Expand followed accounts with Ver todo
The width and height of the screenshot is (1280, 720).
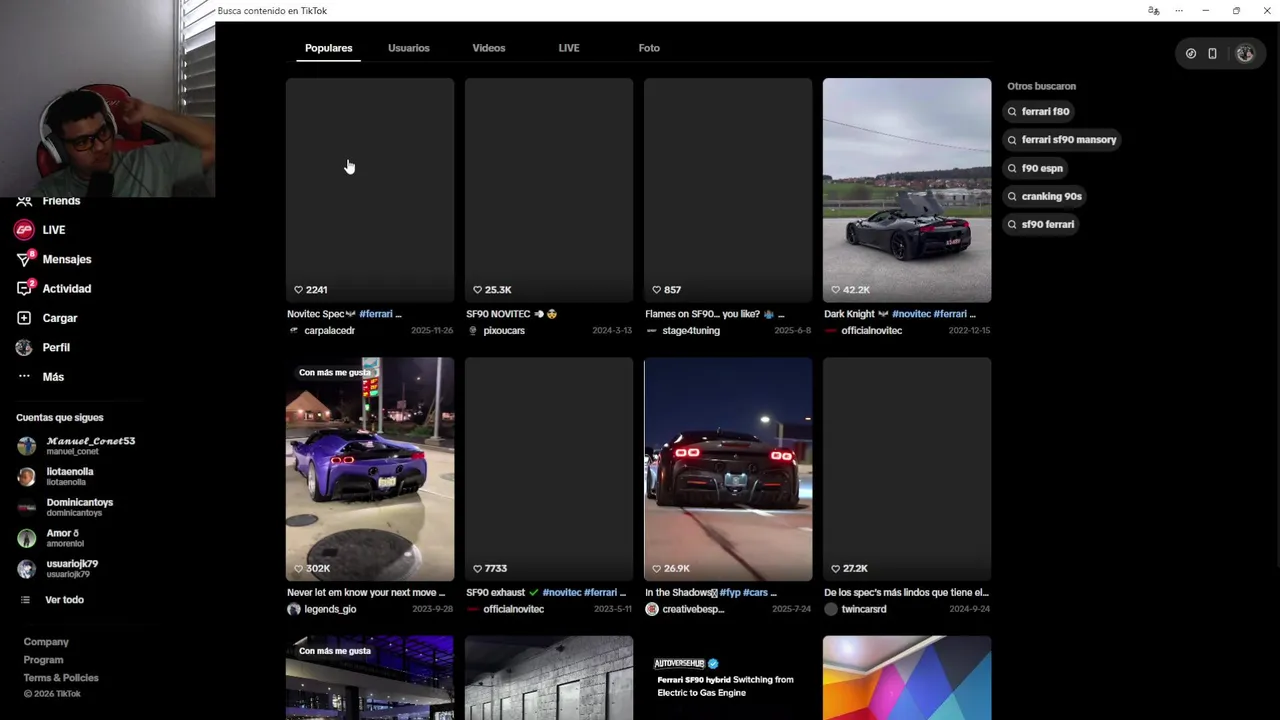(64, 600)
